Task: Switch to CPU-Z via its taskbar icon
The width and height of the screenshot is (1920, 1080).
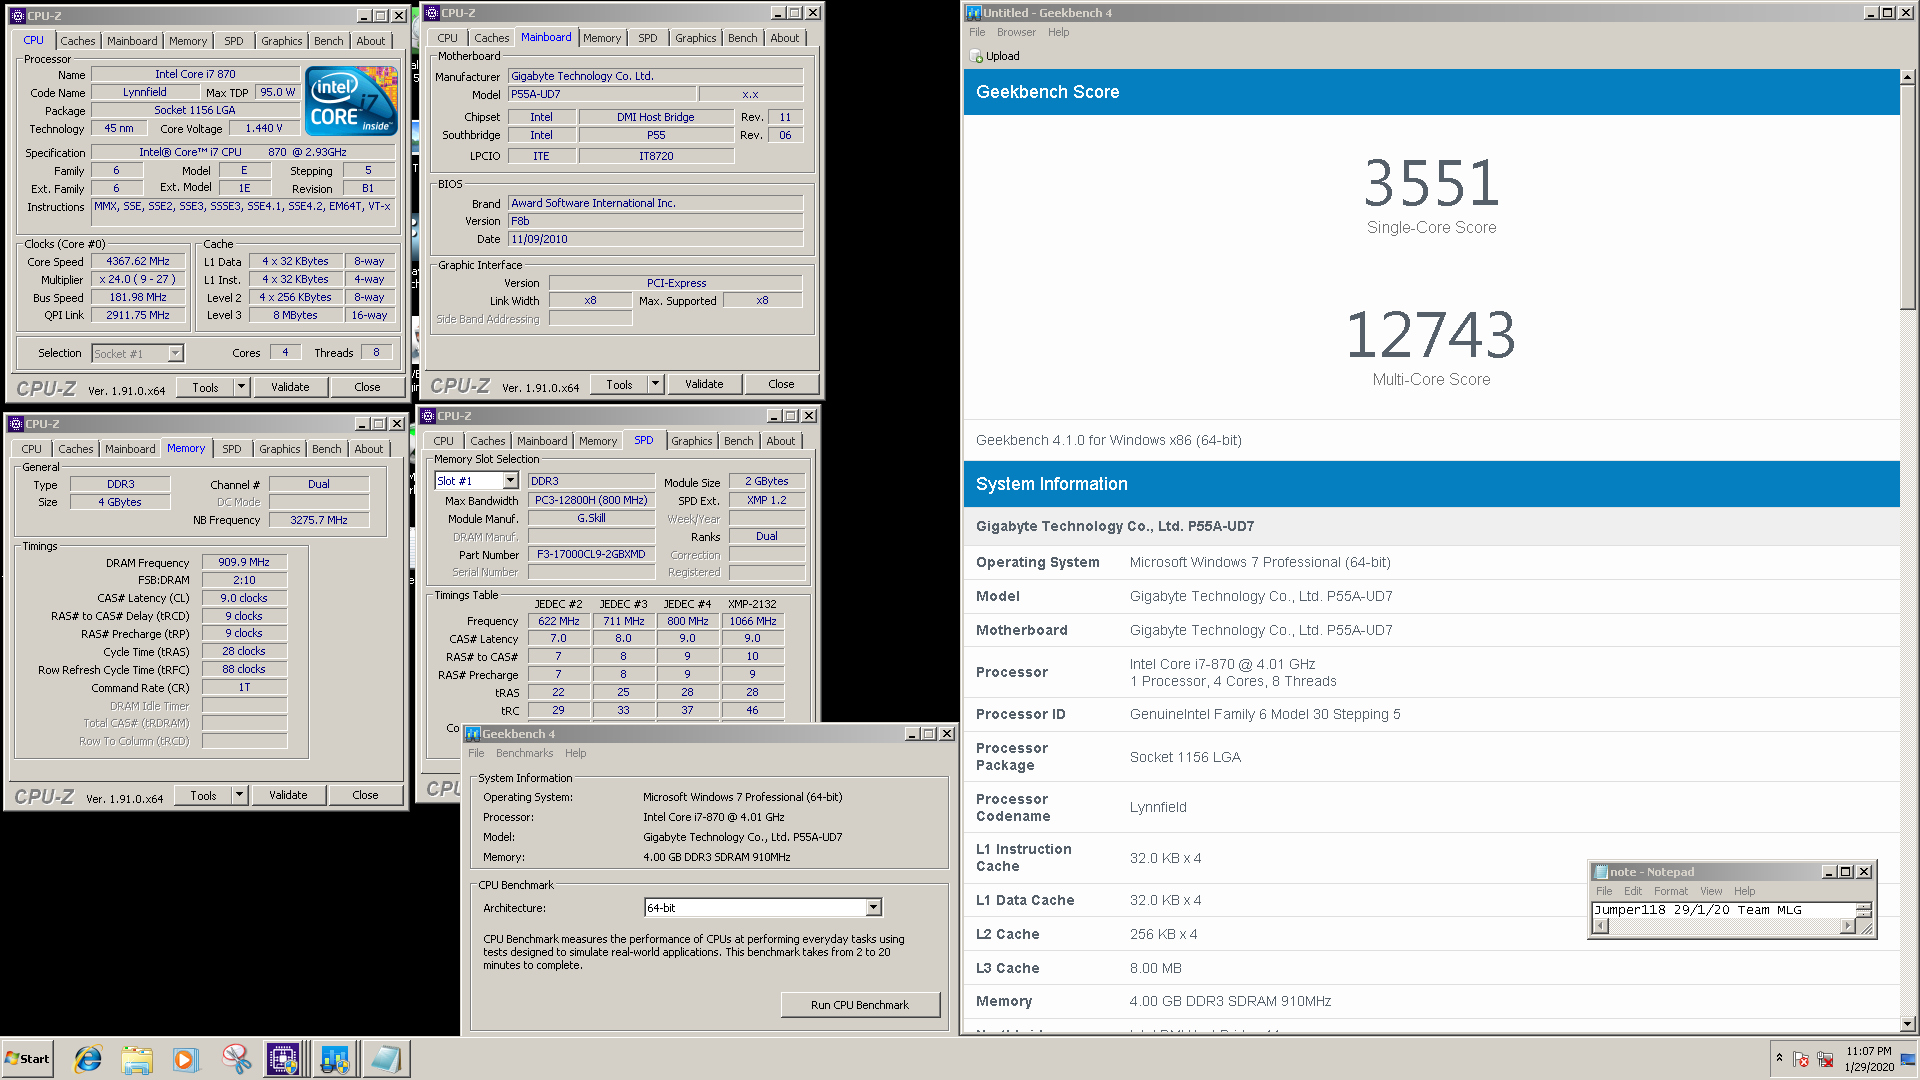Action: [283, 1059]
